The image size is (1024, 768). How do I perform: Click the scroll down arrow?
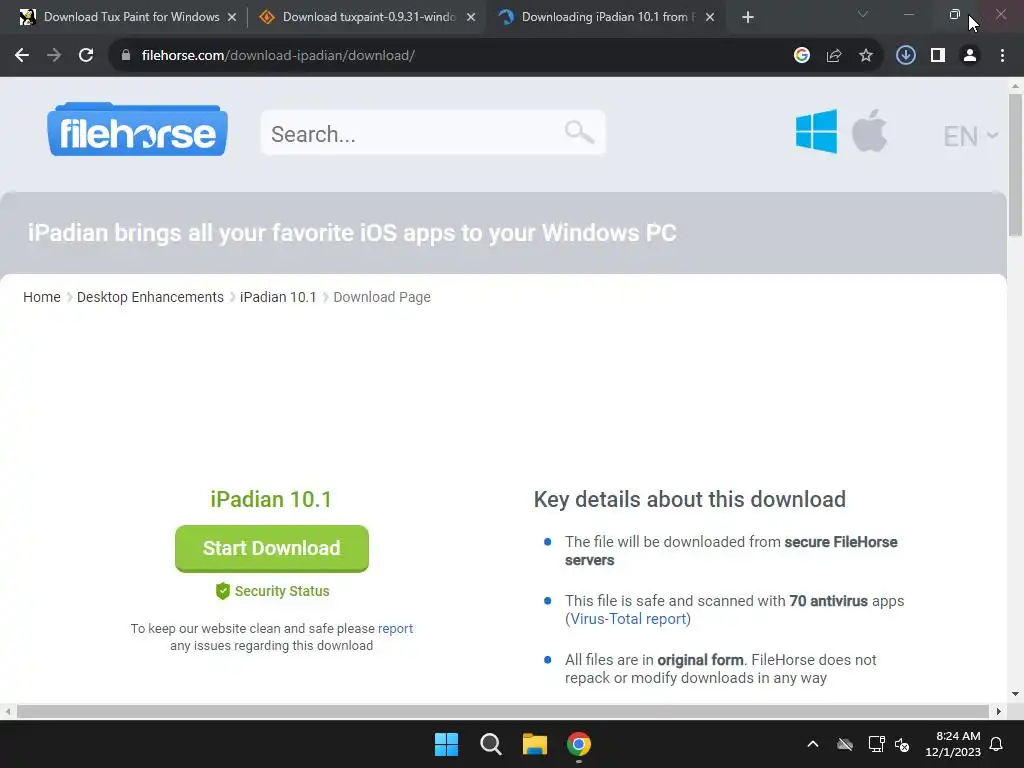point(1015,694)
